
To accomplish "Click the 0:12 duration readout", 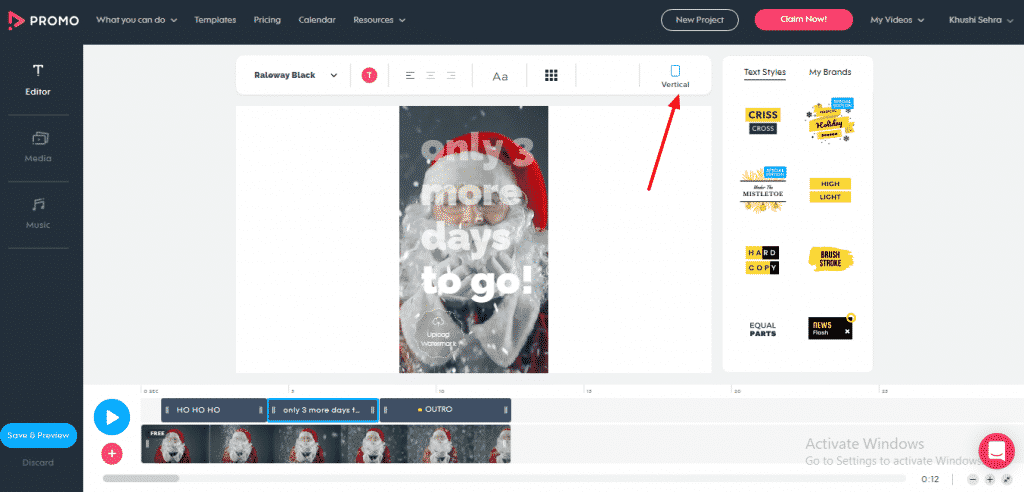I will click(930, 480).
